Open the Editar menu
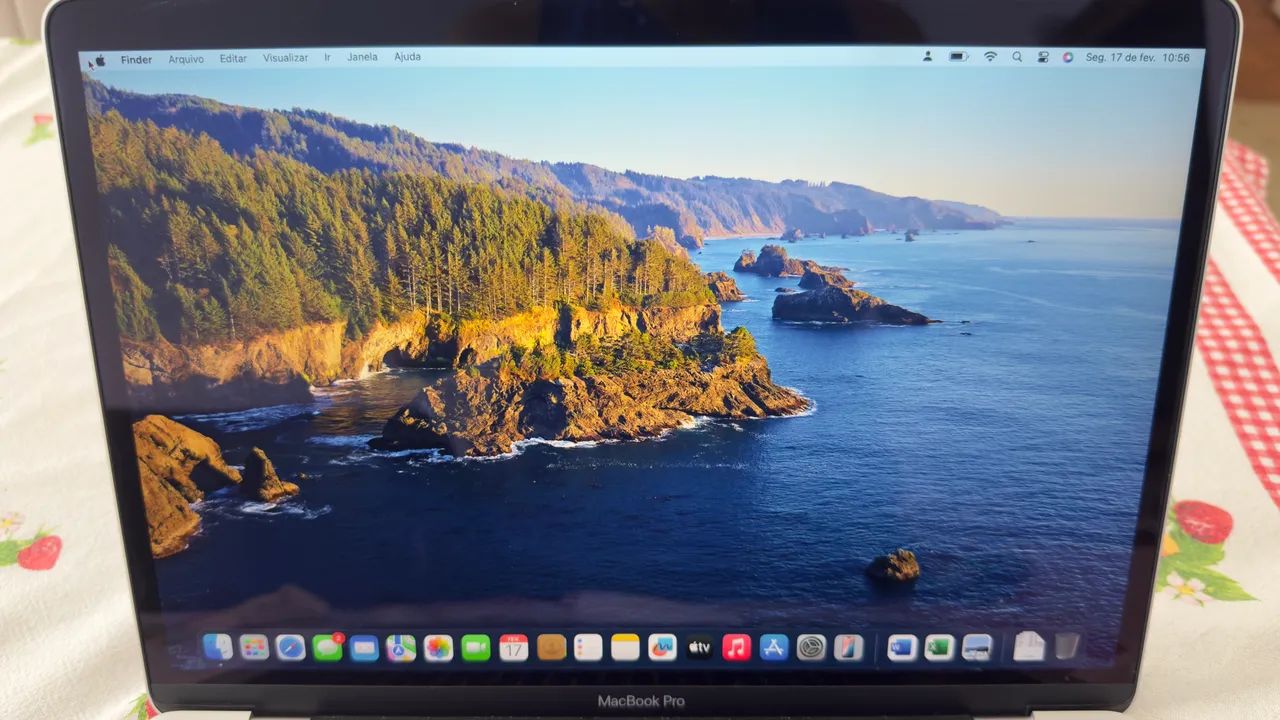 tap(233, 59)
